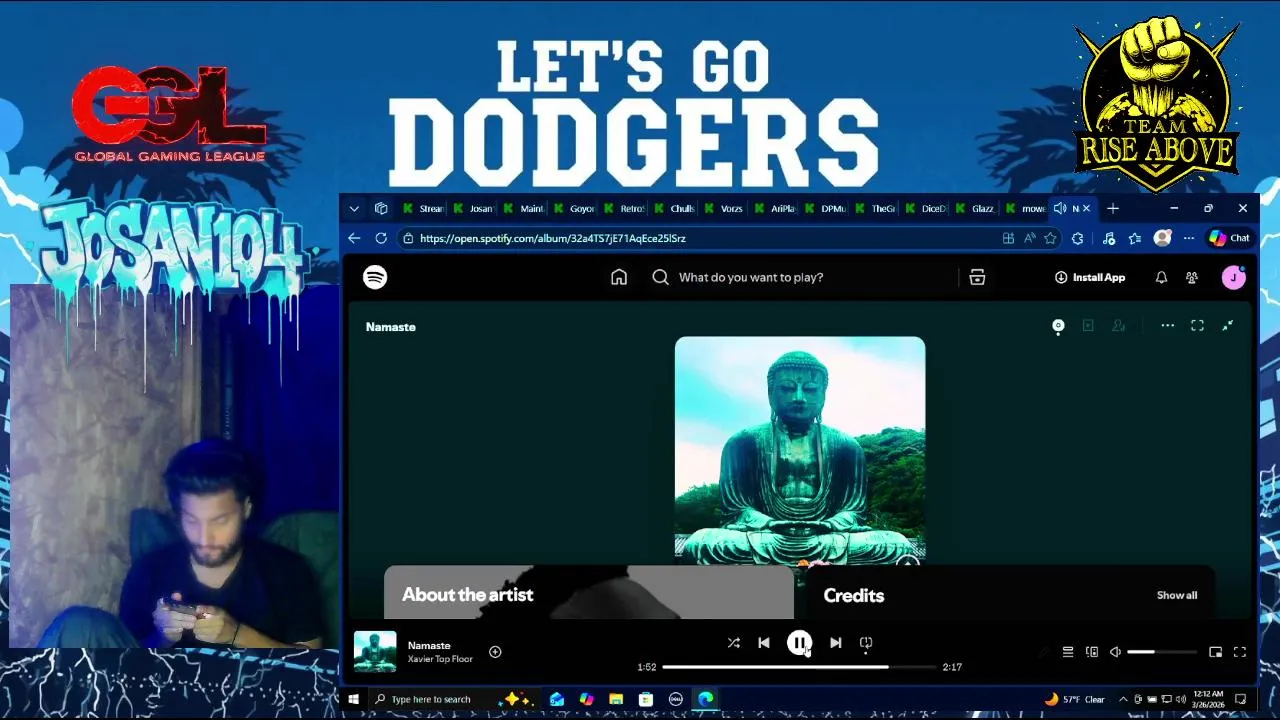Adjust the volume slider
This screenshot has height=720, width=1280.
tap(1162, 652)
